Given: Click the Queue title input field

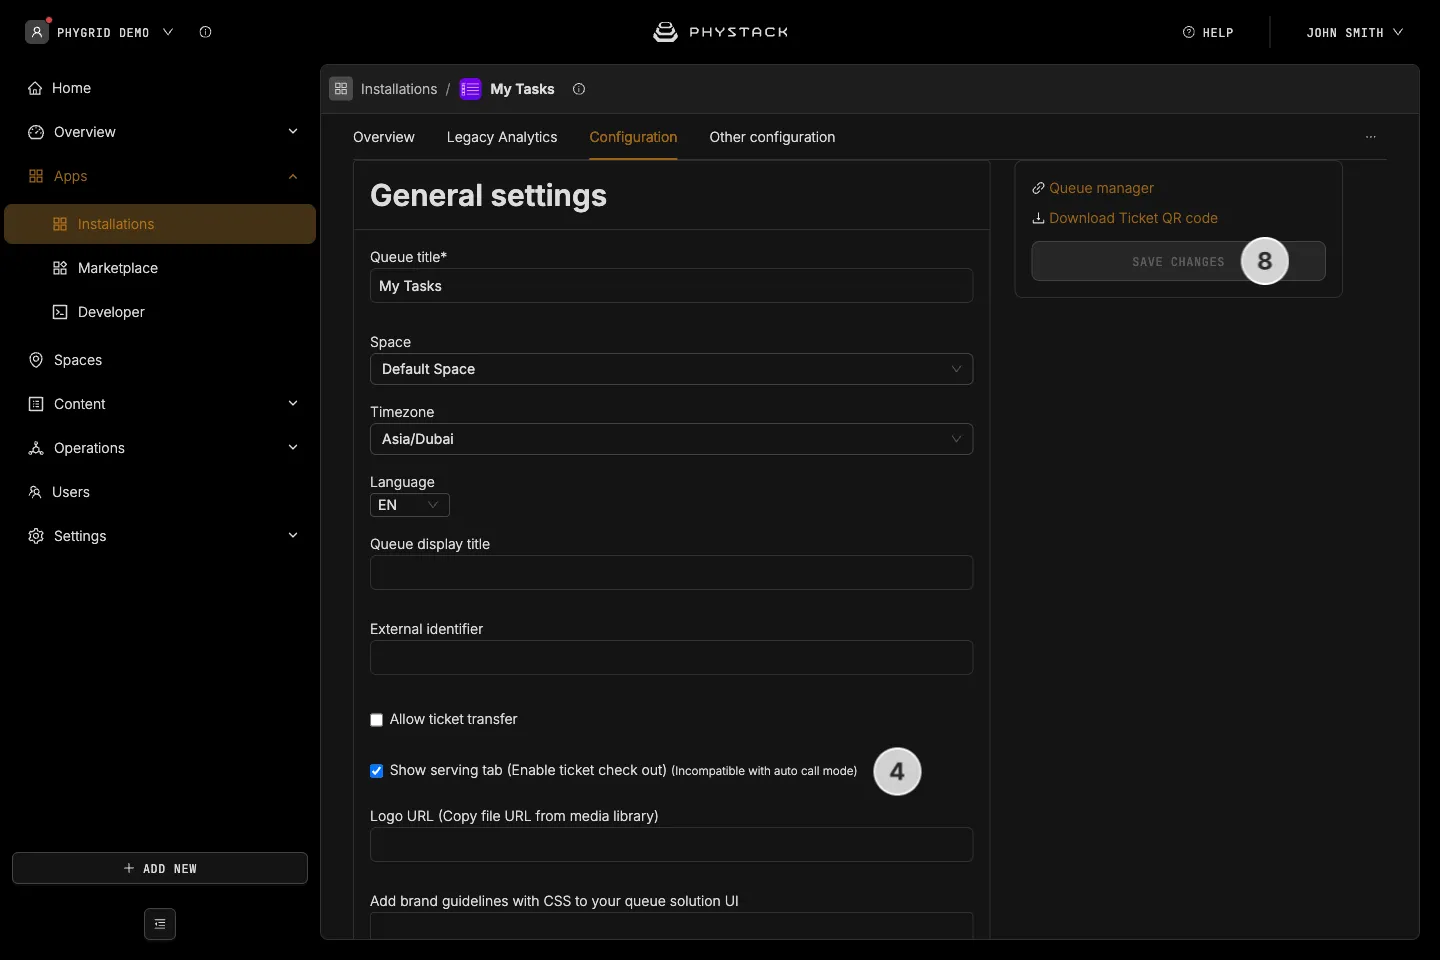Looking at the screenshot, I should [x=671, y=286].
